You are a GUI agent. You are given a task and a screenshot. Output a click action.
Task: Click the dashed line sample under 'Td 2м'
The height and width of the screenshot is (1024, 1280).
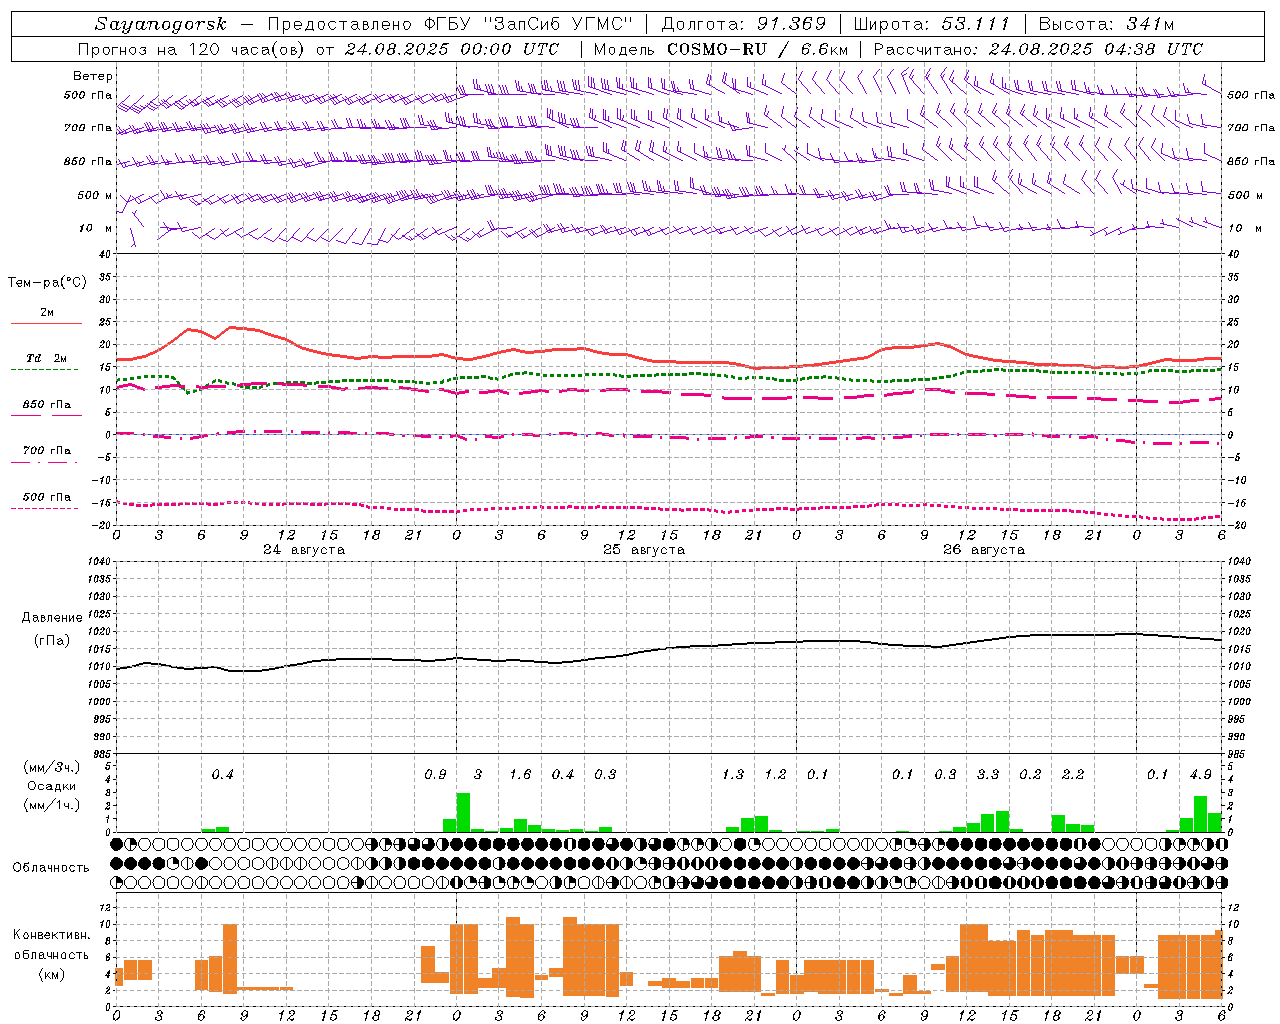44,370
